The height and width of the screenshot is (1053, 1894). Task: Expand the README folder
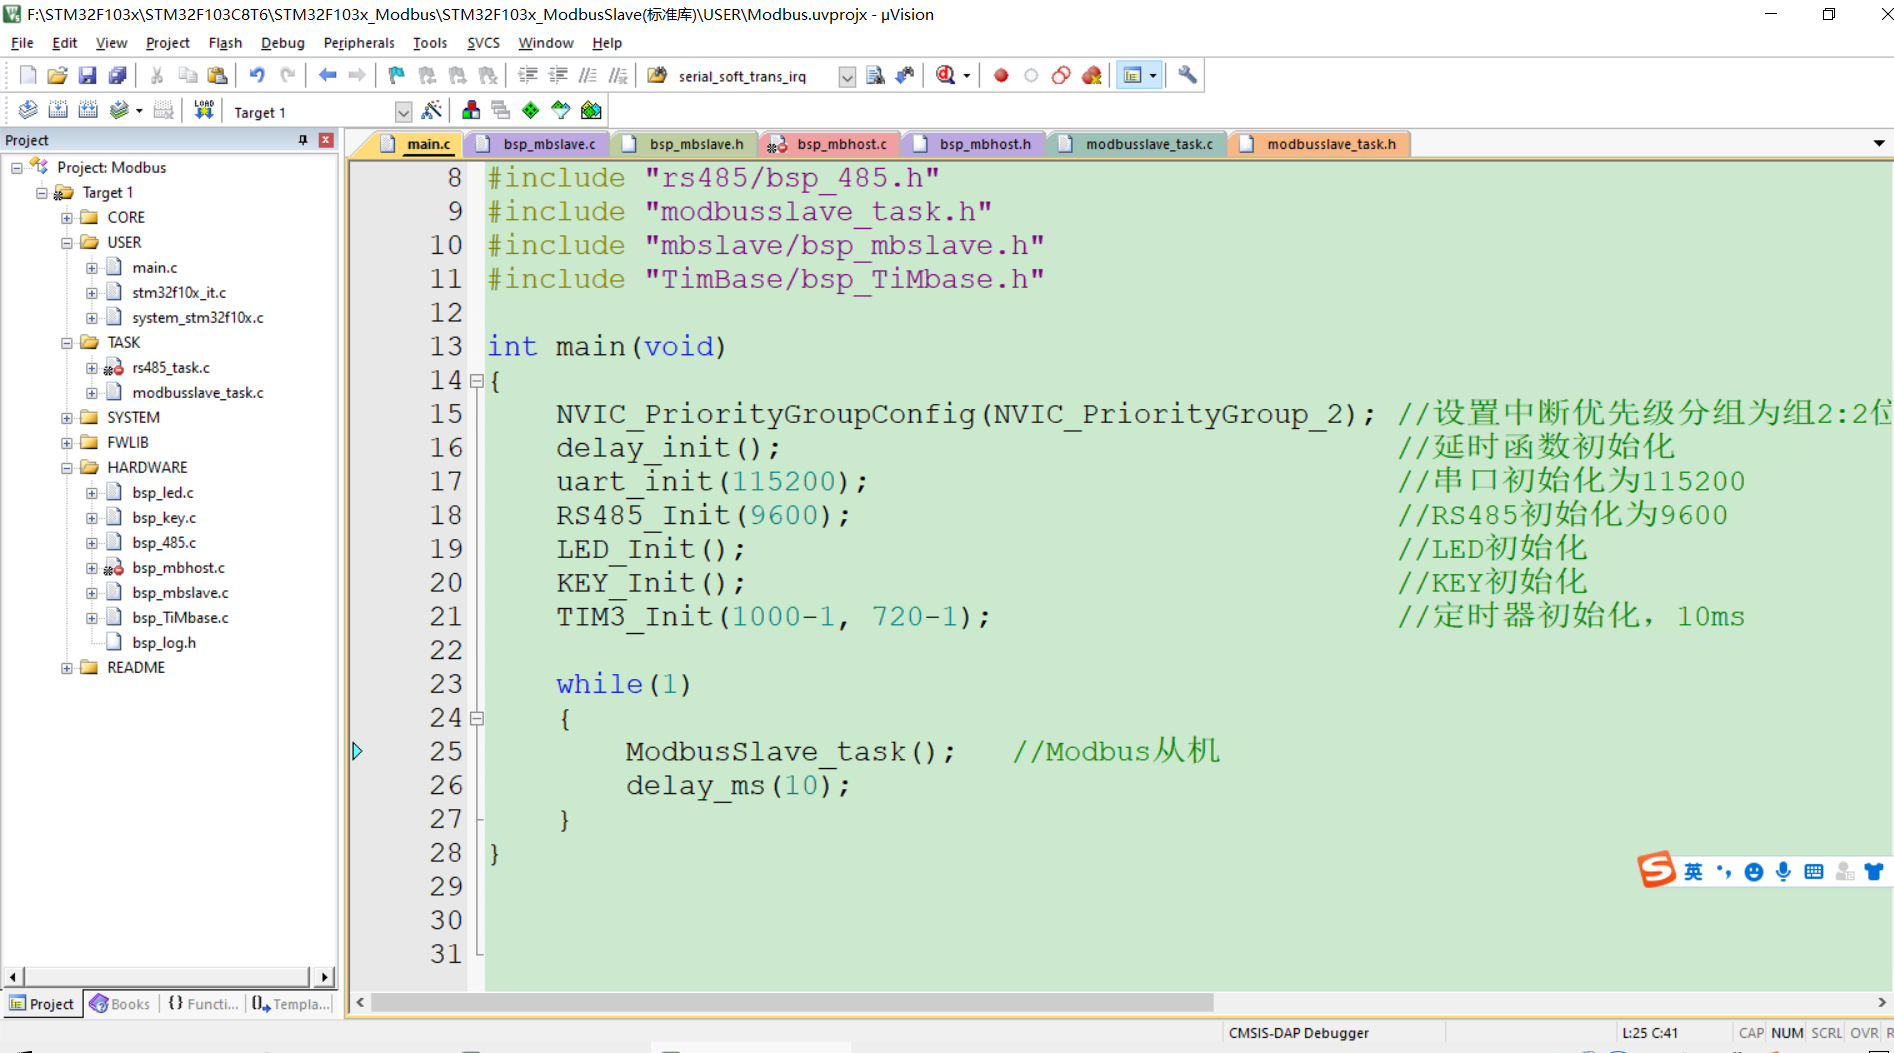(x=67, y=667)
